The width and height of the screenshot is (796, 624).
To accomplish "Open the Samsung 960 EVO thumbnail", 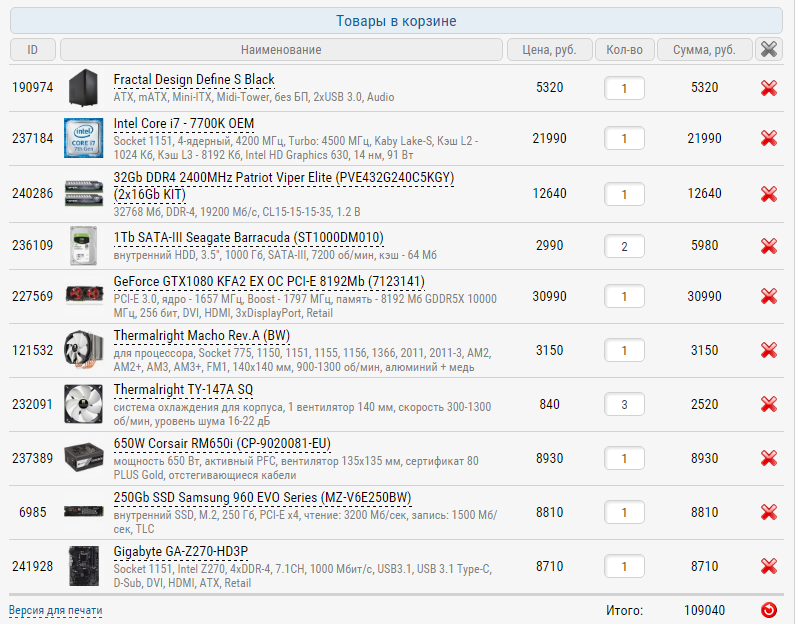I will 84,511.
